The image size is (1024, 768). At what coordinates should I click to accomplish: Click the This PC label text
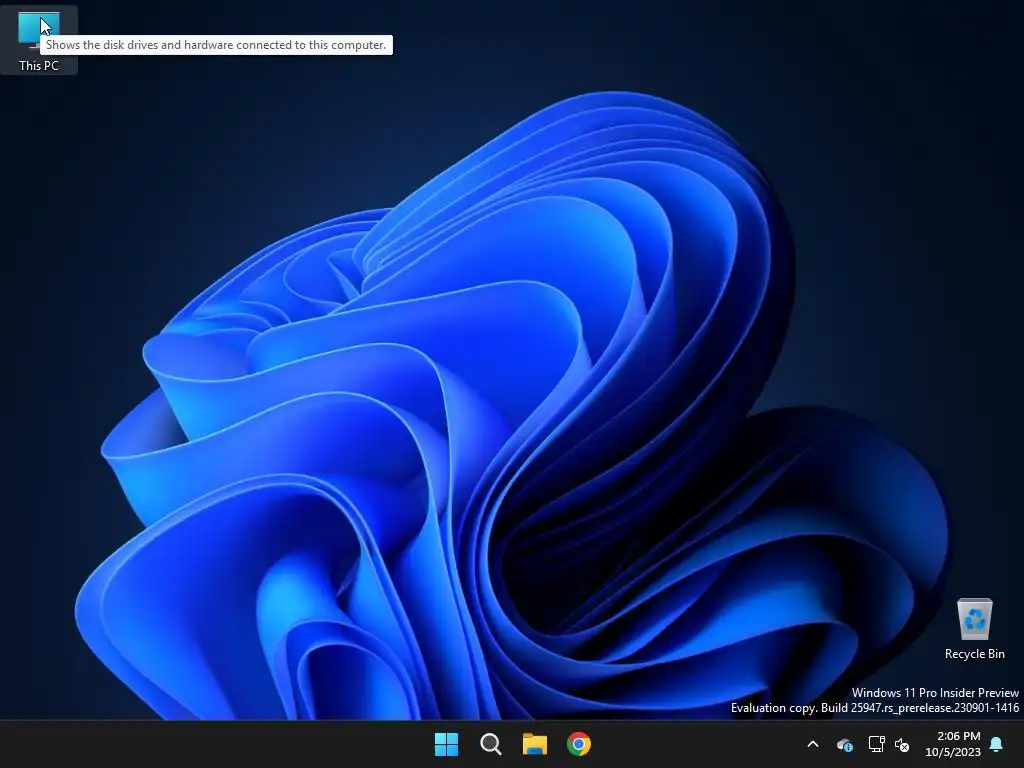coord(39,65)
